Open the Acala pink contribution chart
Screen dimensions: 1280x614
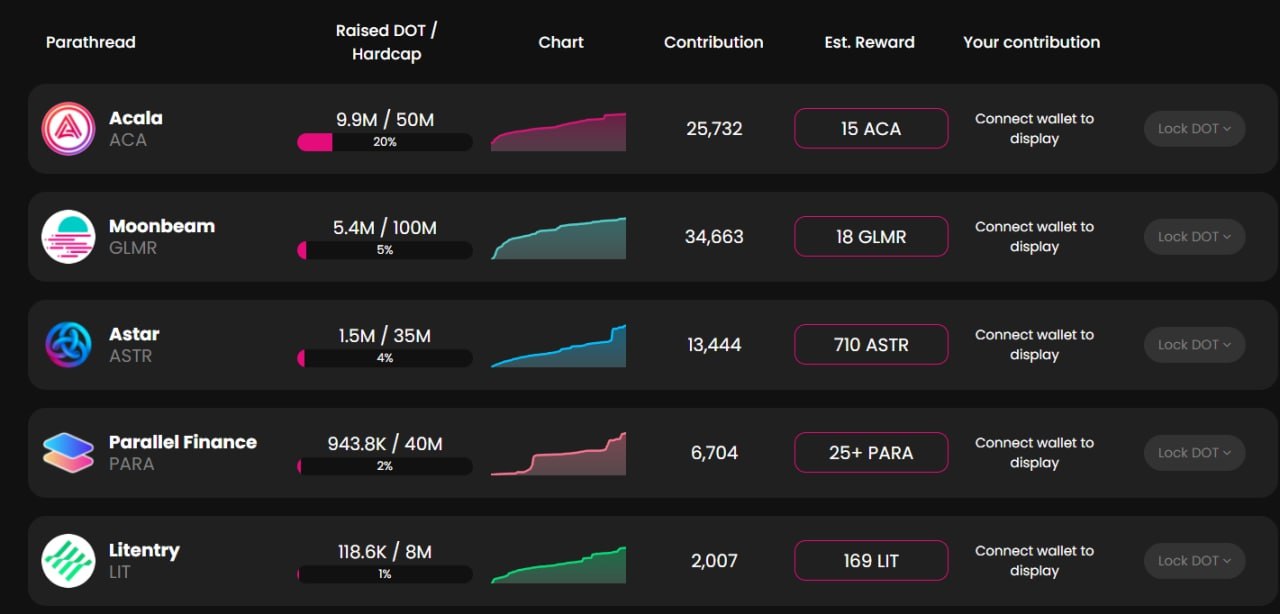point(558,132)
